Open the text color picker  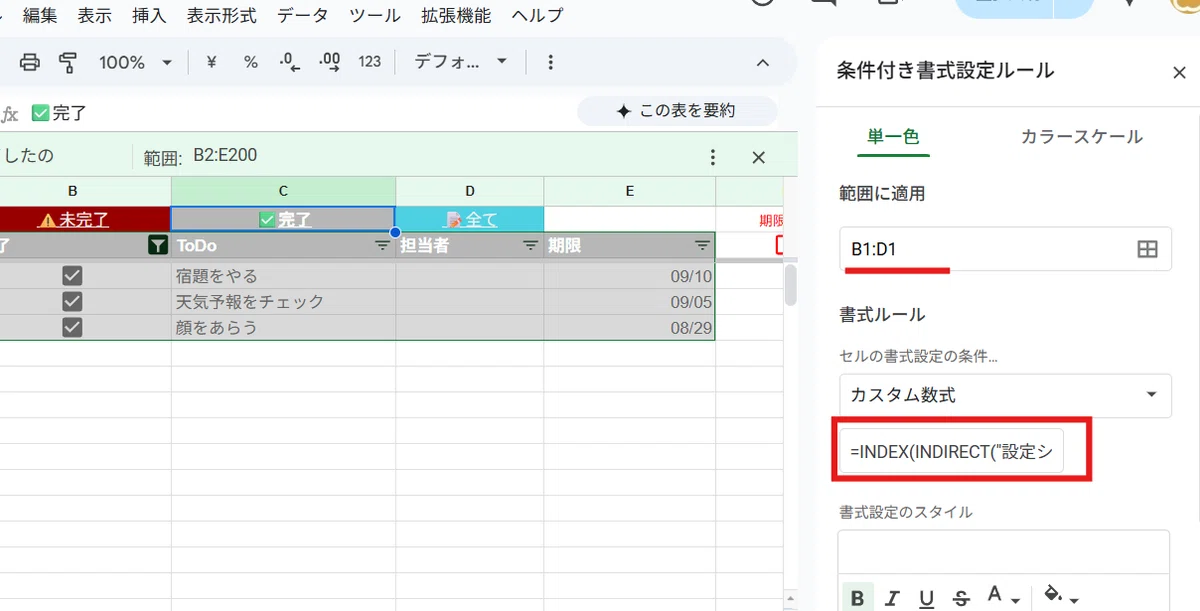[1003, 598]
